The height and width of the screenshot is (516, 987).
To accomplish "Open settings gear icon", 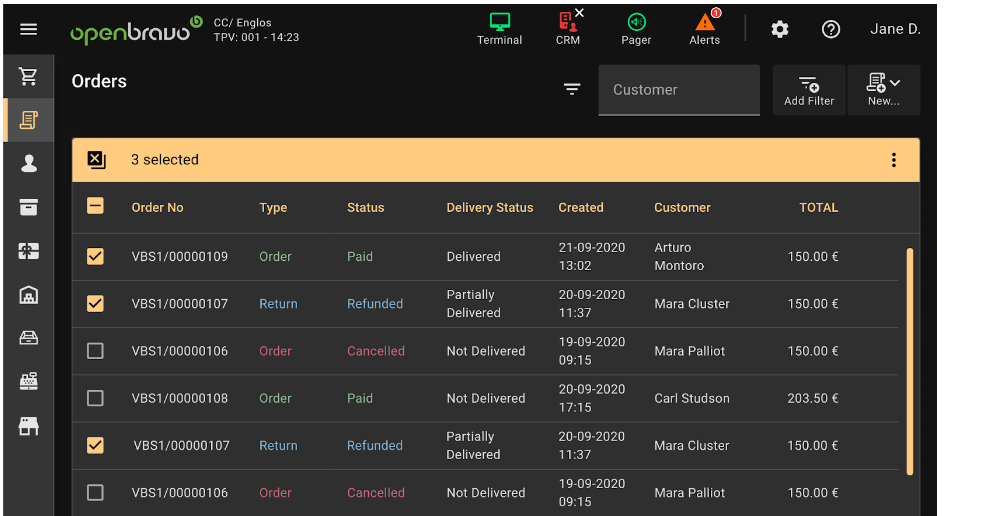I will [780, 29].
